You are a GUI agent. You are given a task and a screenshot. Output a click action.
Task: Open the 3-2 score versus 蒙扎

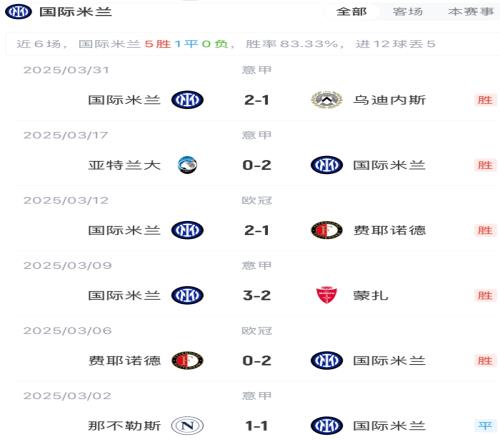pyautogui.click(x=257, y=295)
